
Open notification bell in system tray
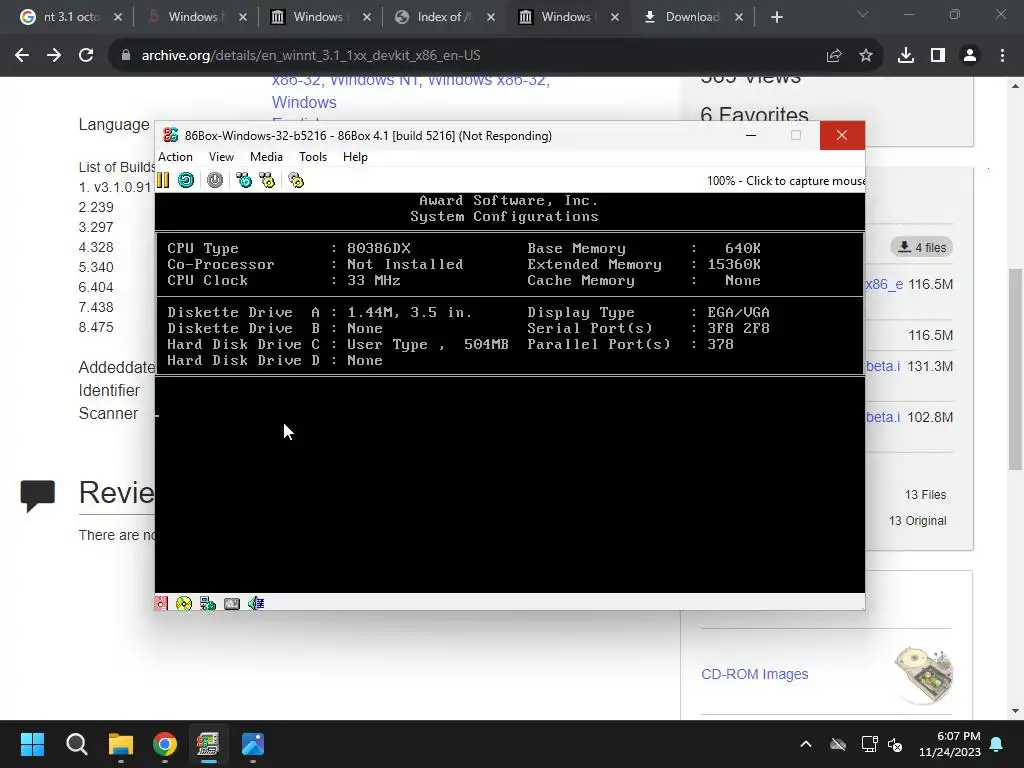click(997, 744)
